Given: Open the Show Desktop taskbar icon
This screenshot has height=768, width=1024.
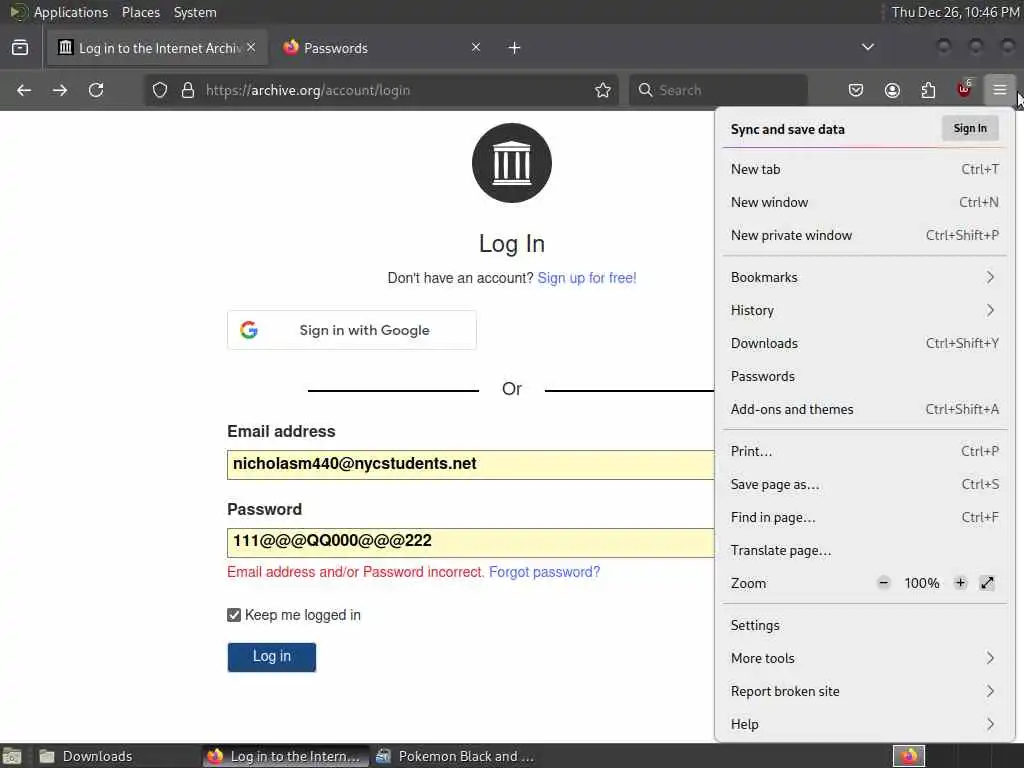Looking at the screenshot, I should pos(12,756).
